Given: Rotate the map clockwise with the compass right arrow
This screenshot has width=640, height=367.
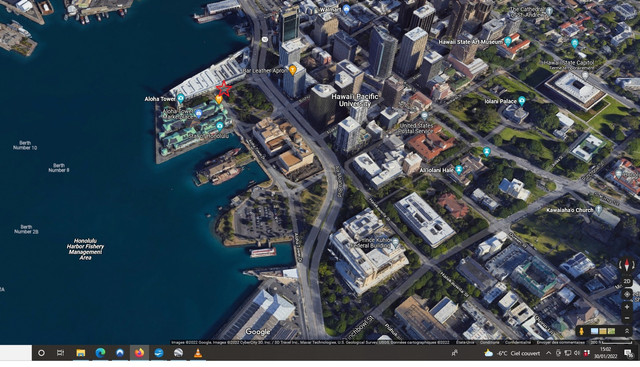Looking at the screenshot, I should pos(633,265).
